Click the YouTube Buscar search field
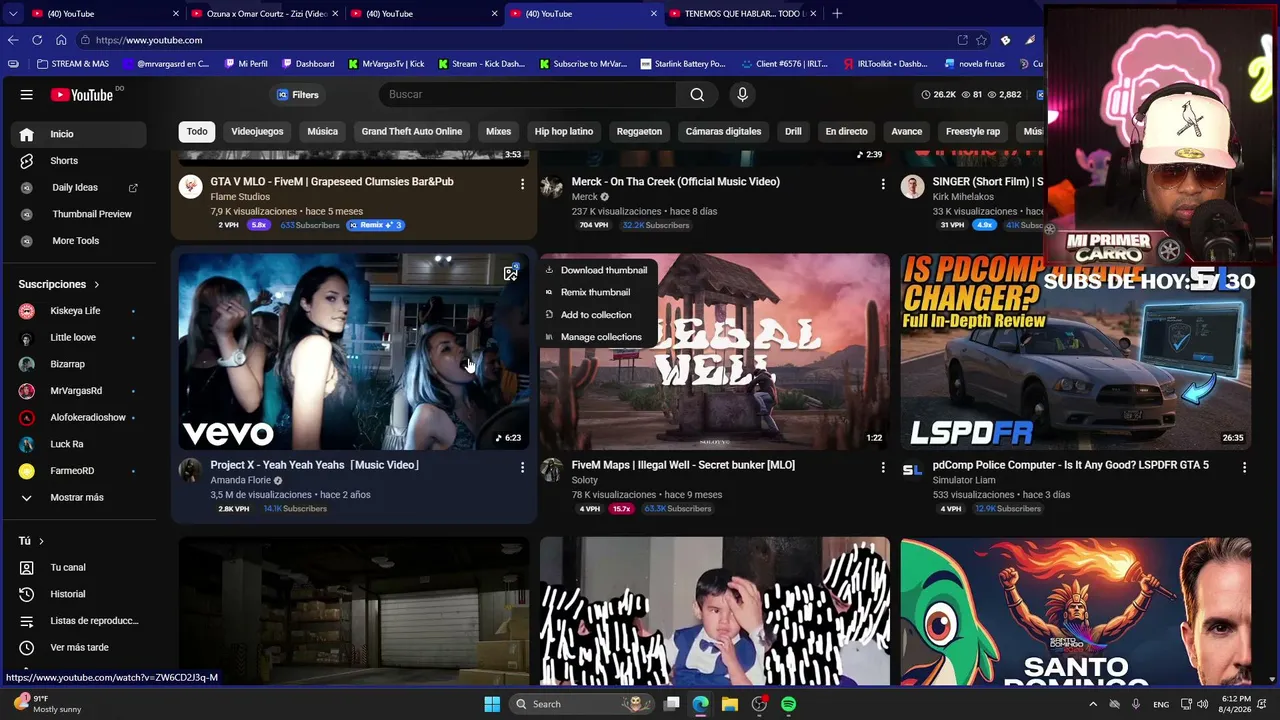The image size is (1280, 720). pos(528,95)
